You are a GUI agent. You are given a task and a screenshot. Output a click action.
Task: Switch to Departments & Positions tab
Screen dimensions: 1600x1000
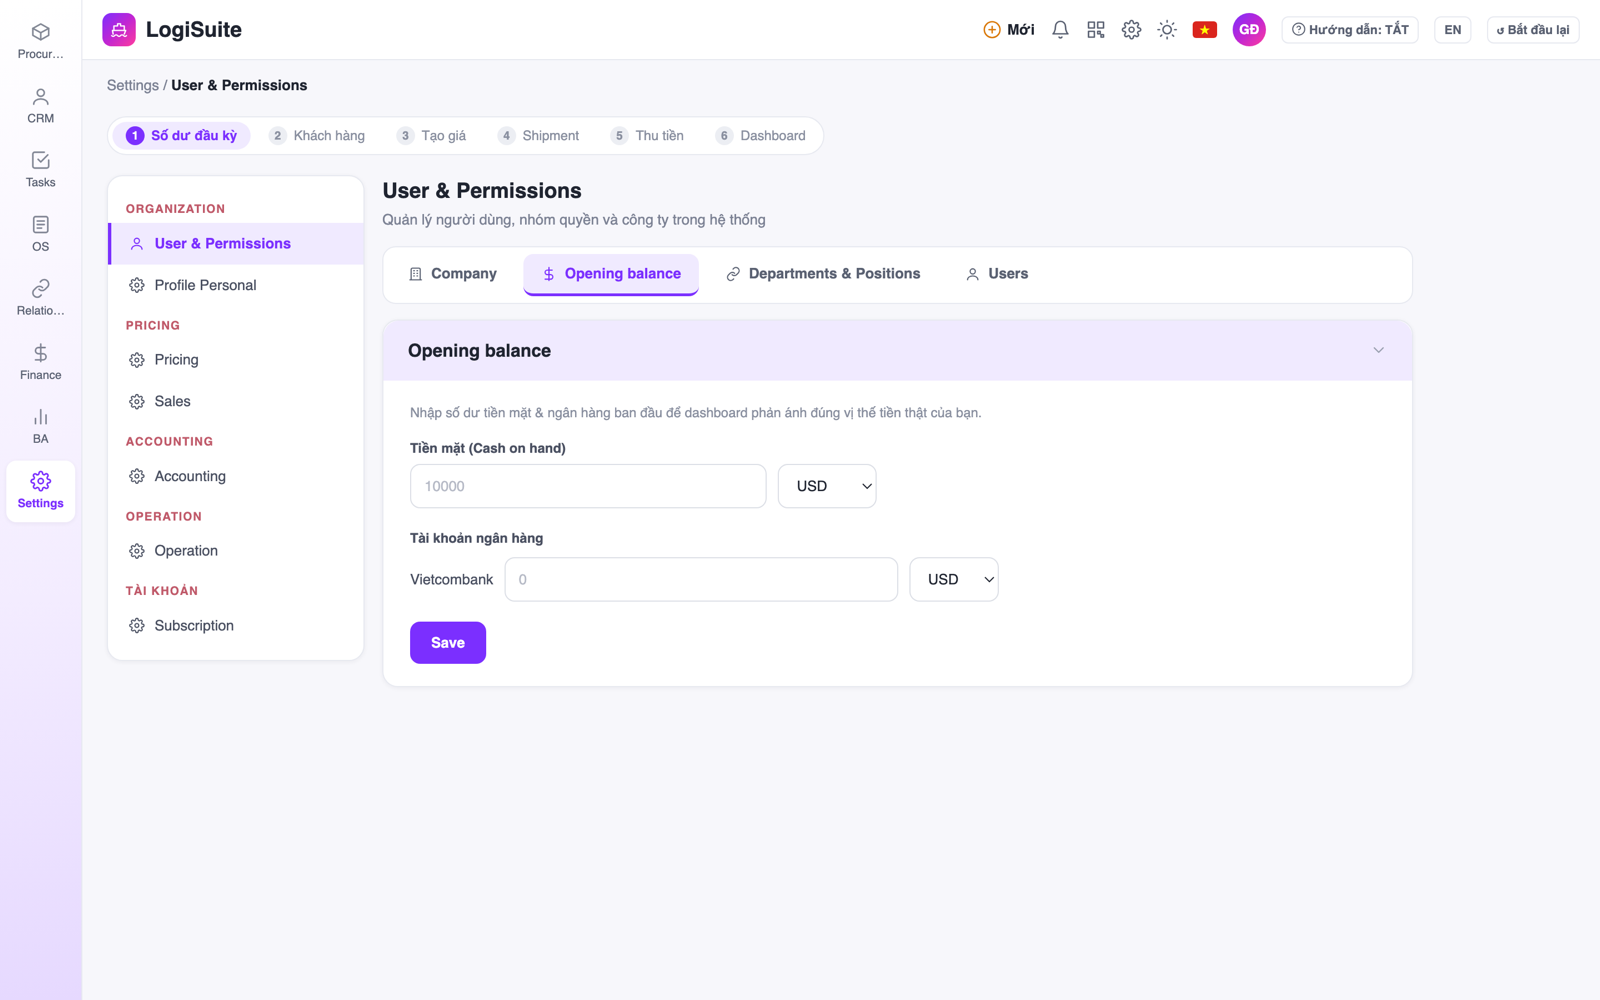click(x=823, y=274)
